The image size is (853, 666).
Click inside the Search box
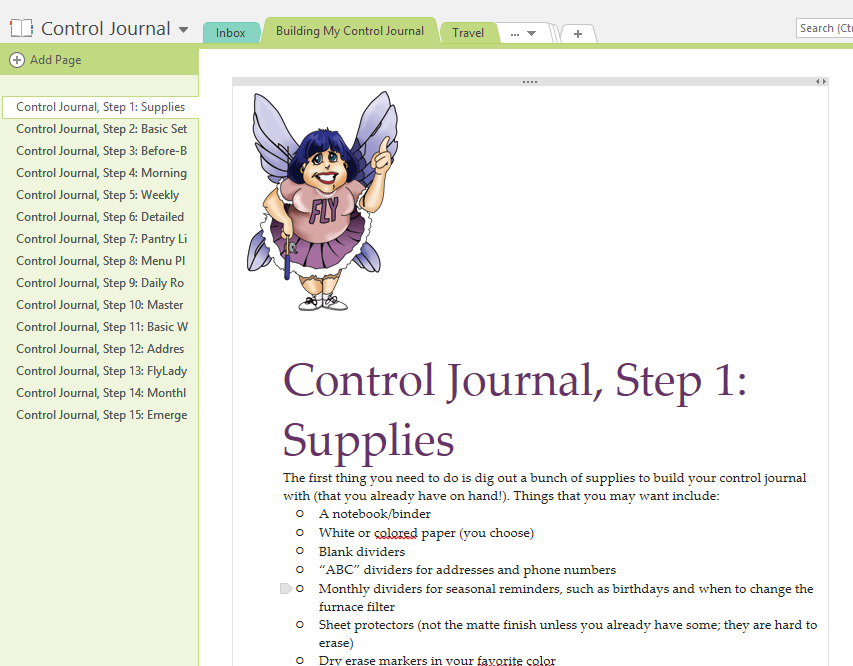tap(826, 28)
